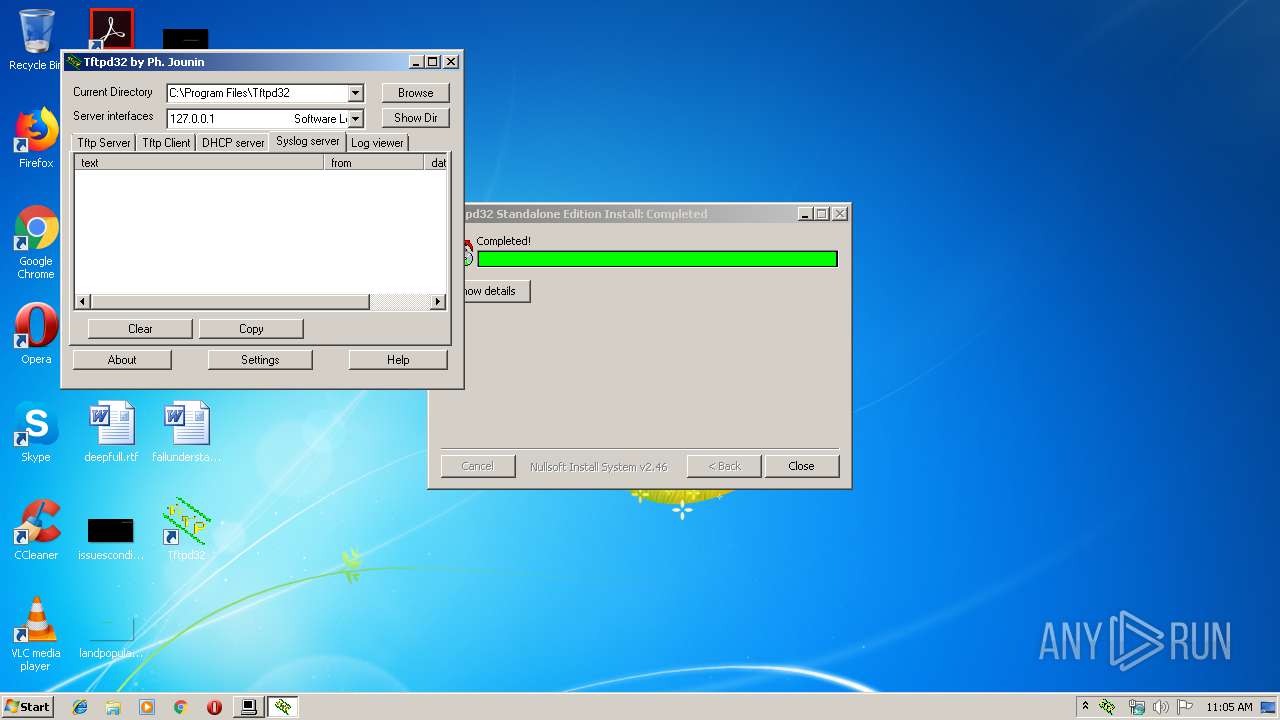1280x720 pixels.
Task: Open Skype from the desktop
Action: (x=36, y=431)
